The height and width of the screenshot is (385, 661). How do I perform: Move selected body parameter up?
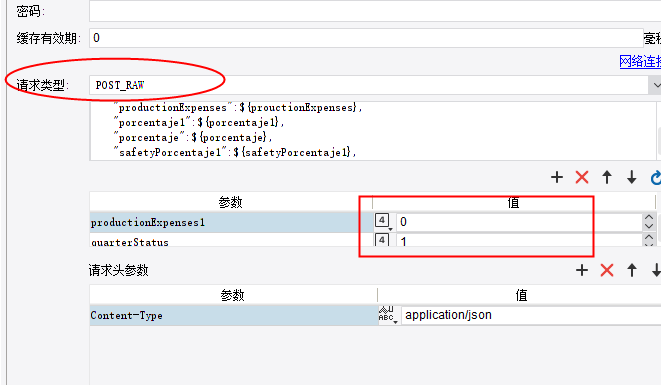(607, 177)
